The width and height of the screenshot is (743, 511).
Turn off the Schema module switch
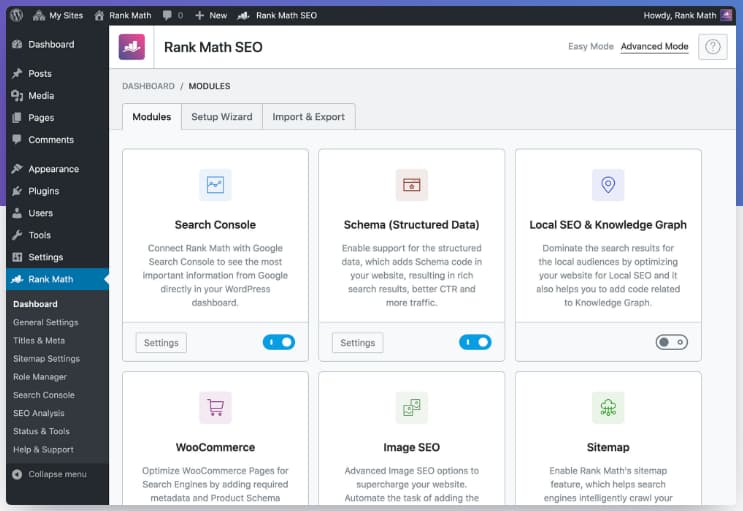tap(475, 342)
